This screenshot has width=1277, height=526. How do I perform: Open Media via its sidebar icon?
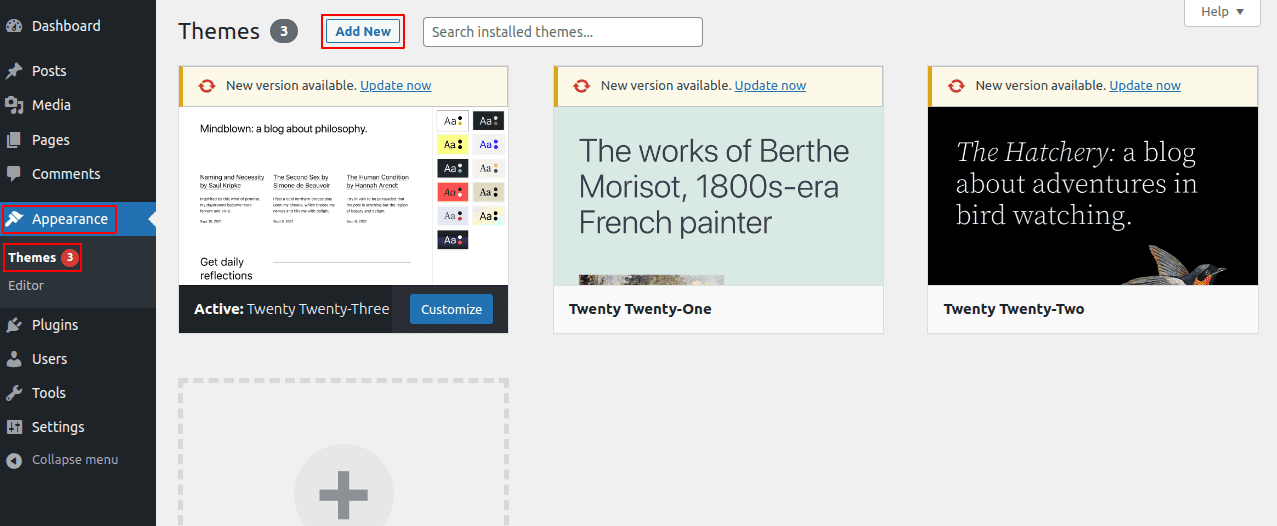click(14, 105)
